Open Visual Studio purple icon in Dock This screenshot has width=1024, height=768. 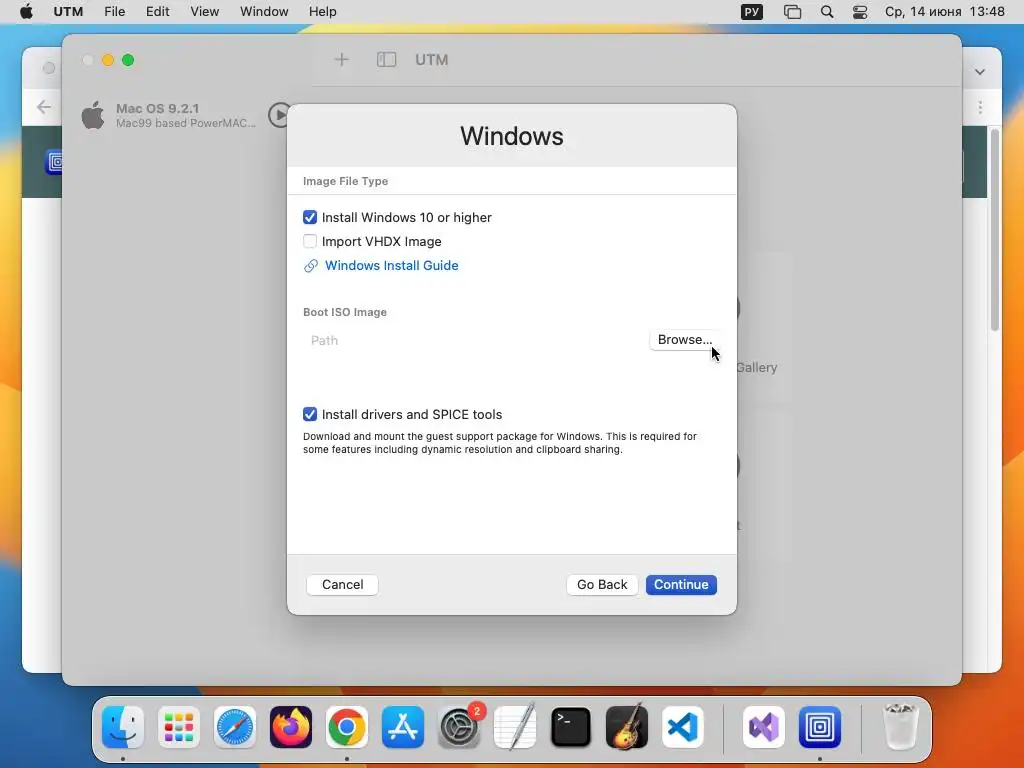764,727
